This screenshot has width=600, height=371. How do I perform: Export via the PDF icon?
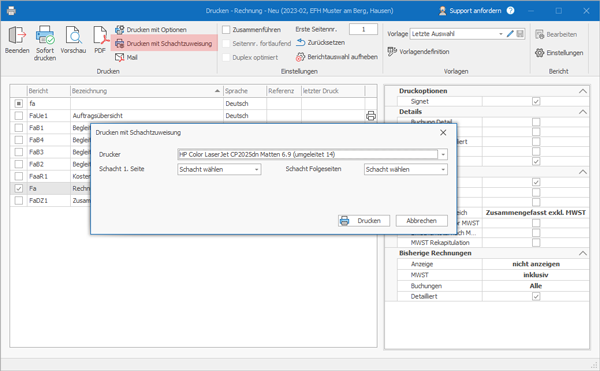click(x=100, y=35)
